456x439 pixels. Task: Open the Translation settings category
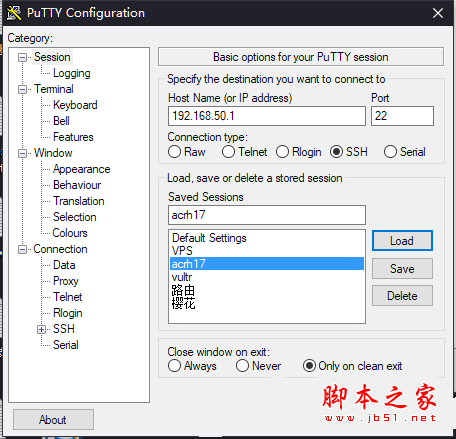click(x=79, y=201)
